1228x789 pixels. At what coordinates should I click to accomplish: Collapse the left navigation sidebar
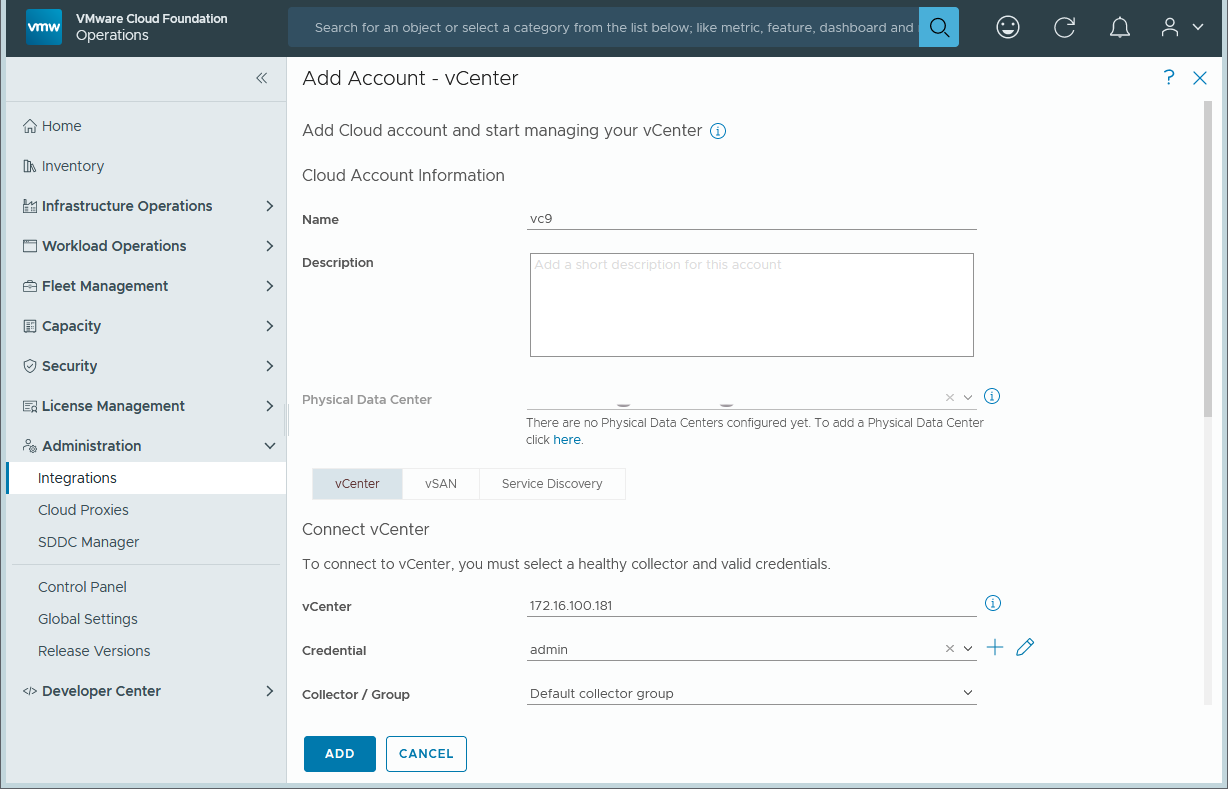pos(261,78)
